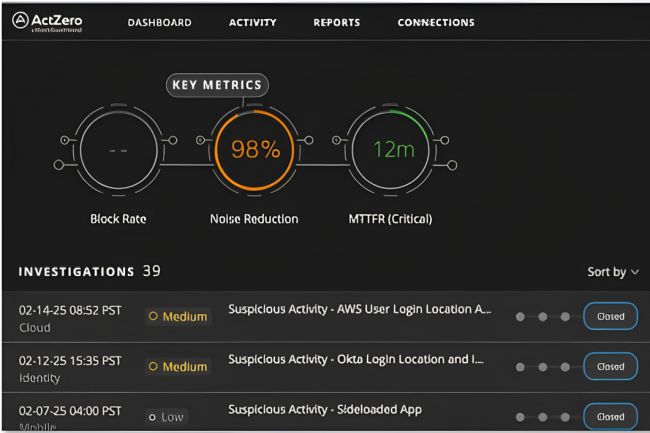Click Closed button on Okta investigation row

tap(610, 366)
